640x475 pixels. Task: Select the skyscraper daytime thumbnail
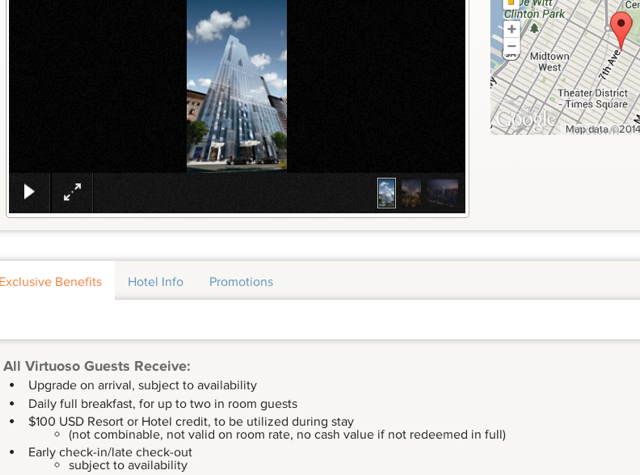386,193
